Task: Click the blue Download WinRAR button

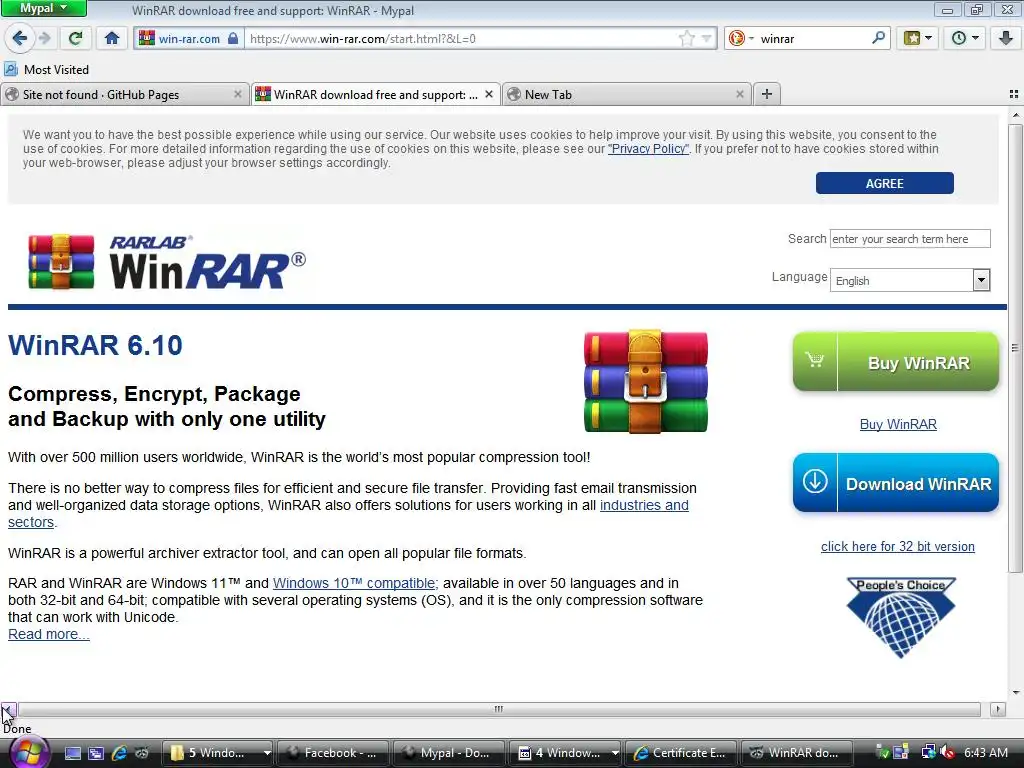Action: (895, 483)
